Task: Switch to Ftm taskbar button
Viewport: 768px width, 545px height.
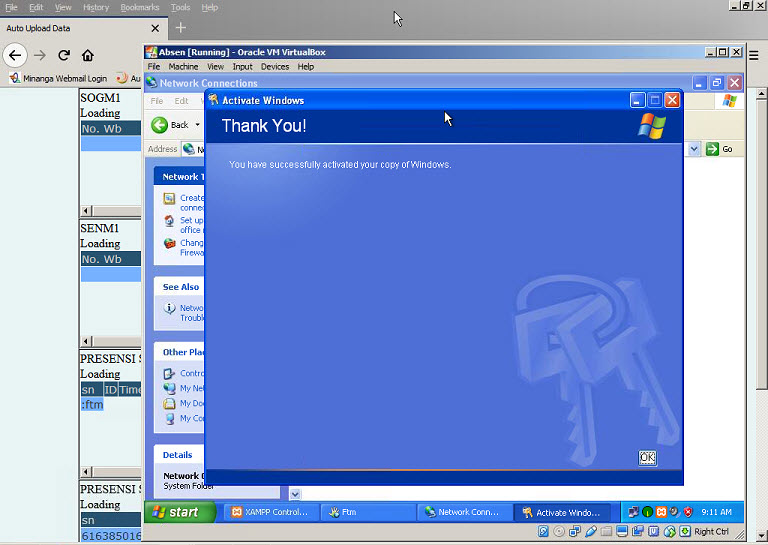Action: pyautogui.click(x=368, y=512)
